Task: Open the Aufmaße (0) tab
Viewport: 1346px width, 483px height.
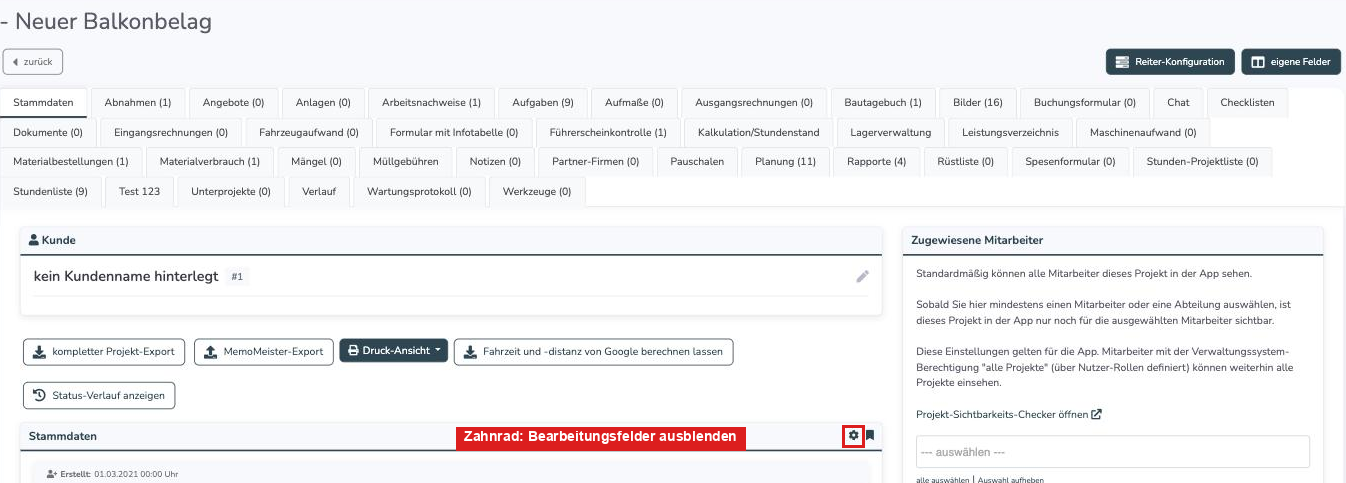Action: coord(634,102)
